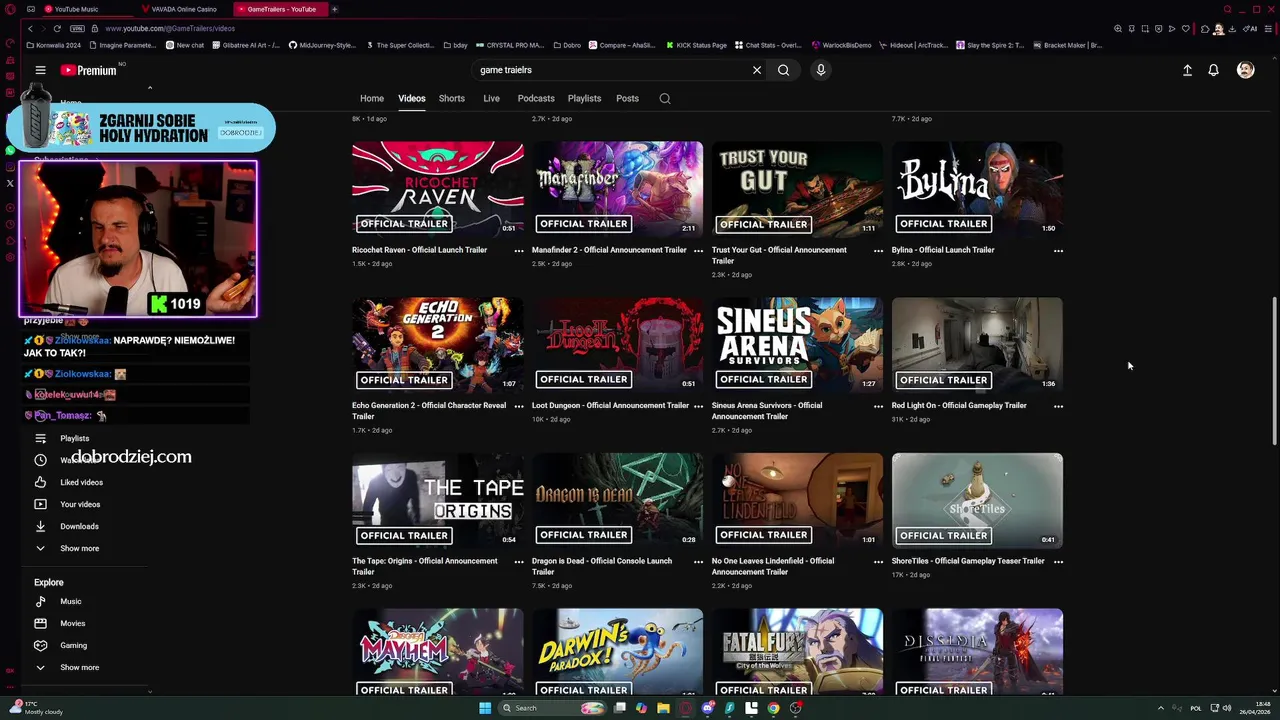Open more options for No One Leaves Lindenfield video
The image size is (1280, 720).
878,562
